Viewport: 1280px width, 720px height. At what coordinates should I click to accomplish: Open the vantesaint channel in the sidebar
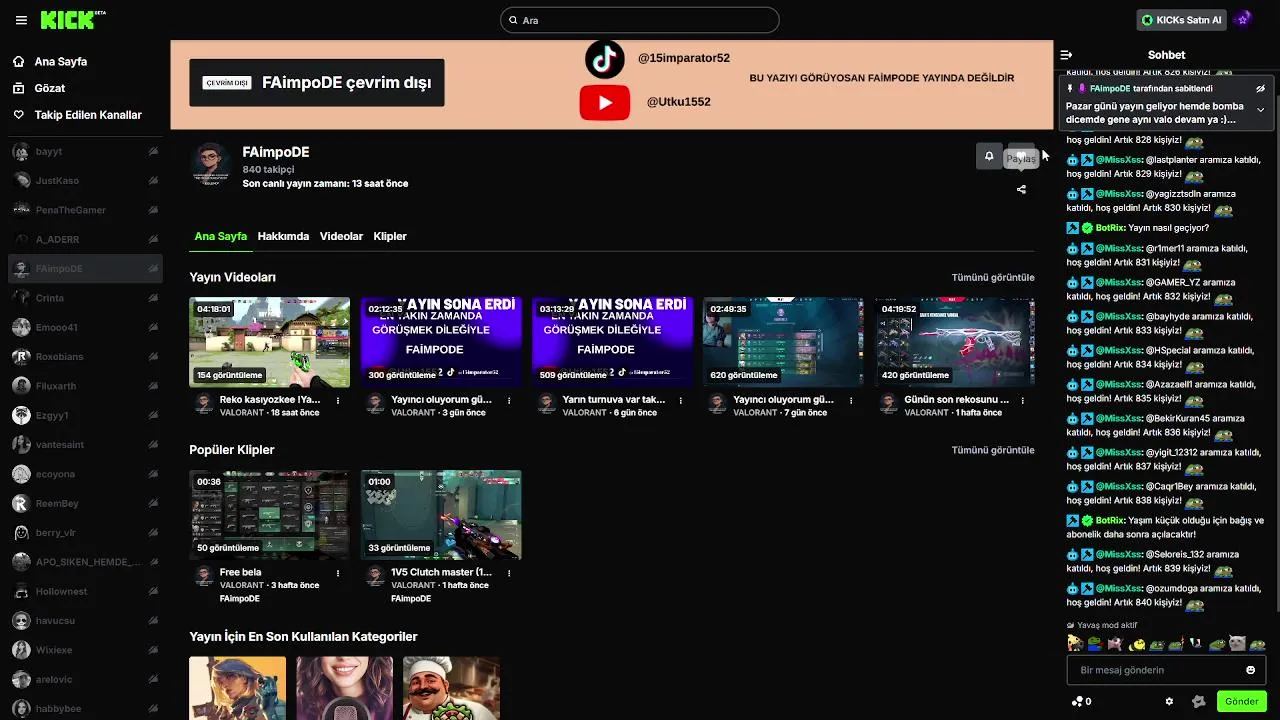click(x=85, y=445)
